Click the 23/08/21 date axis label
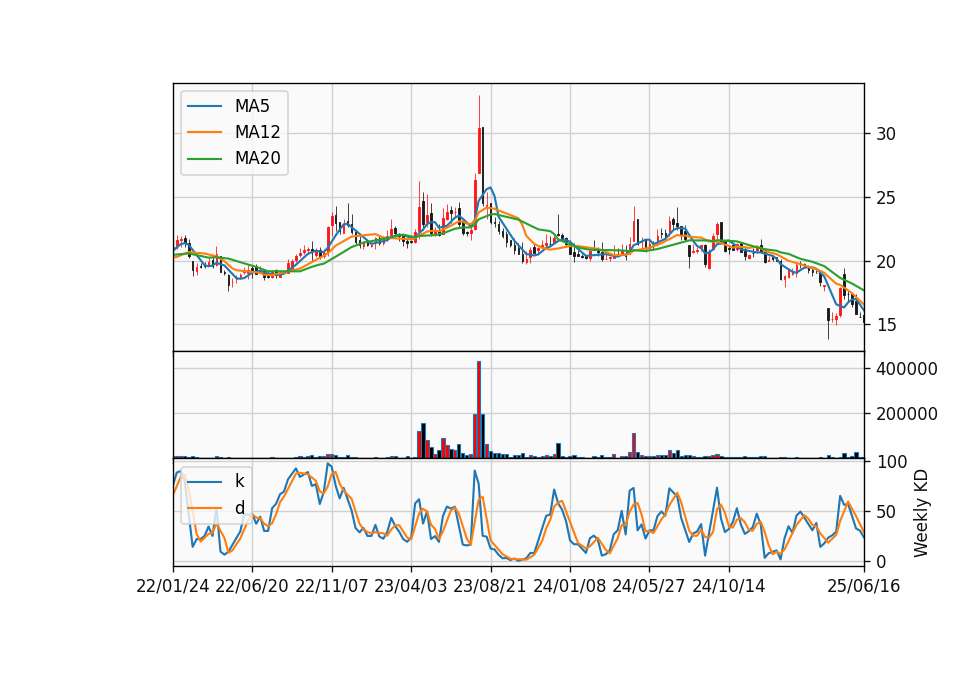960x690 pixels. 490,586
